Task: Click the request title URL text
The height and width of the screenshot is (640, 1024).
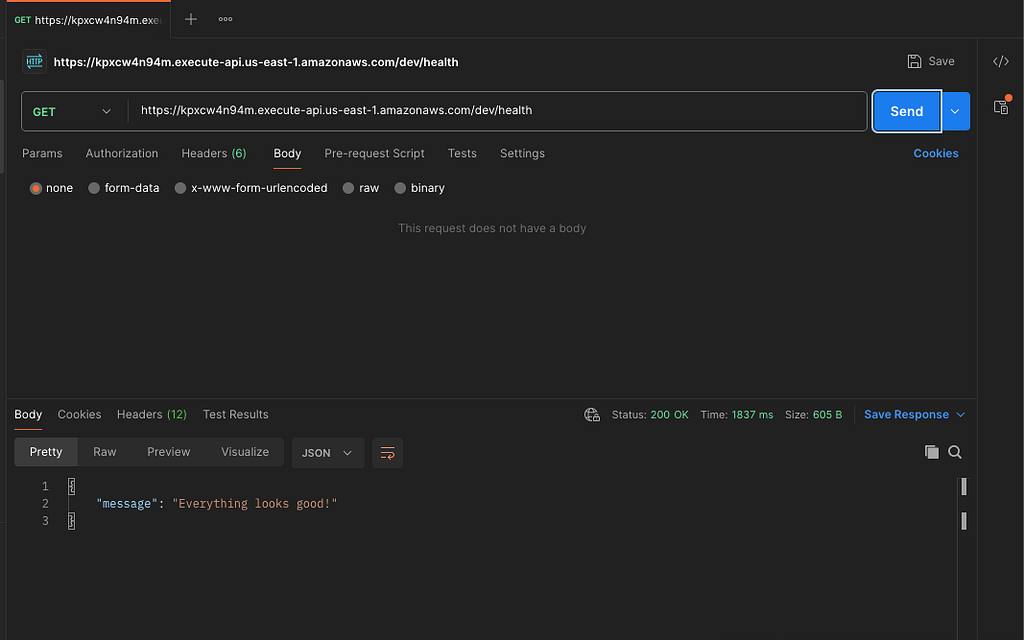Action: [x=256, y=62]
